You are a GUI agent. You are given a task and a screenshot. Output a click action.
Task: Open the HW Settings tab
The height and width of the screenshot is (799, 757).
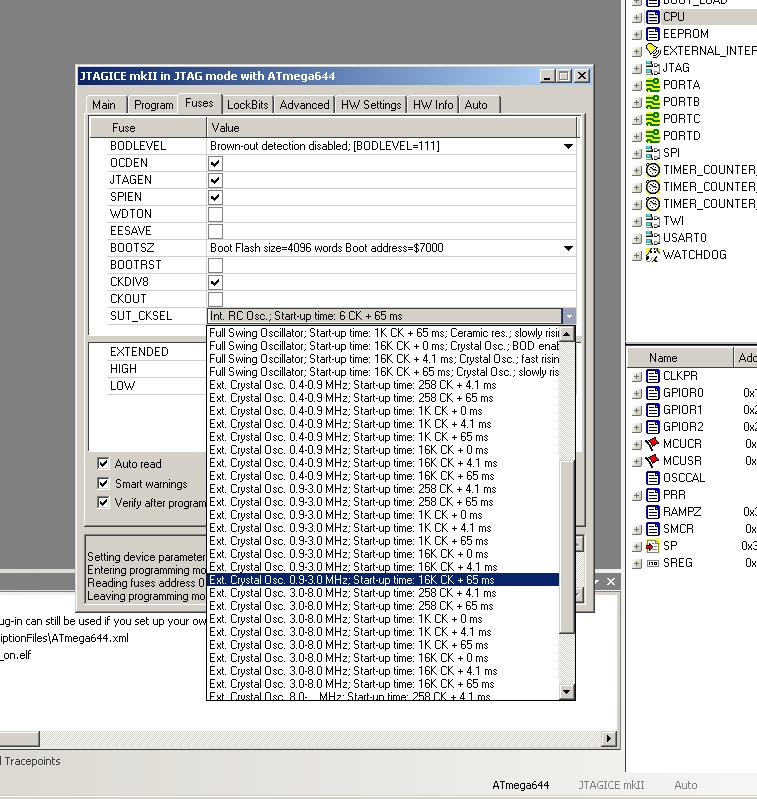coord(371,104)
